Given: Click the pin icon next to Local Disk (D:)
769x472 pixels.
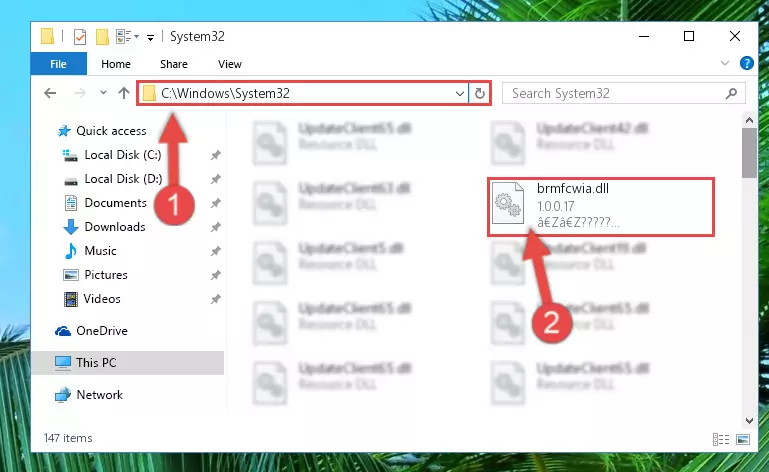Looking at the screenshot, I should [215, 179].
